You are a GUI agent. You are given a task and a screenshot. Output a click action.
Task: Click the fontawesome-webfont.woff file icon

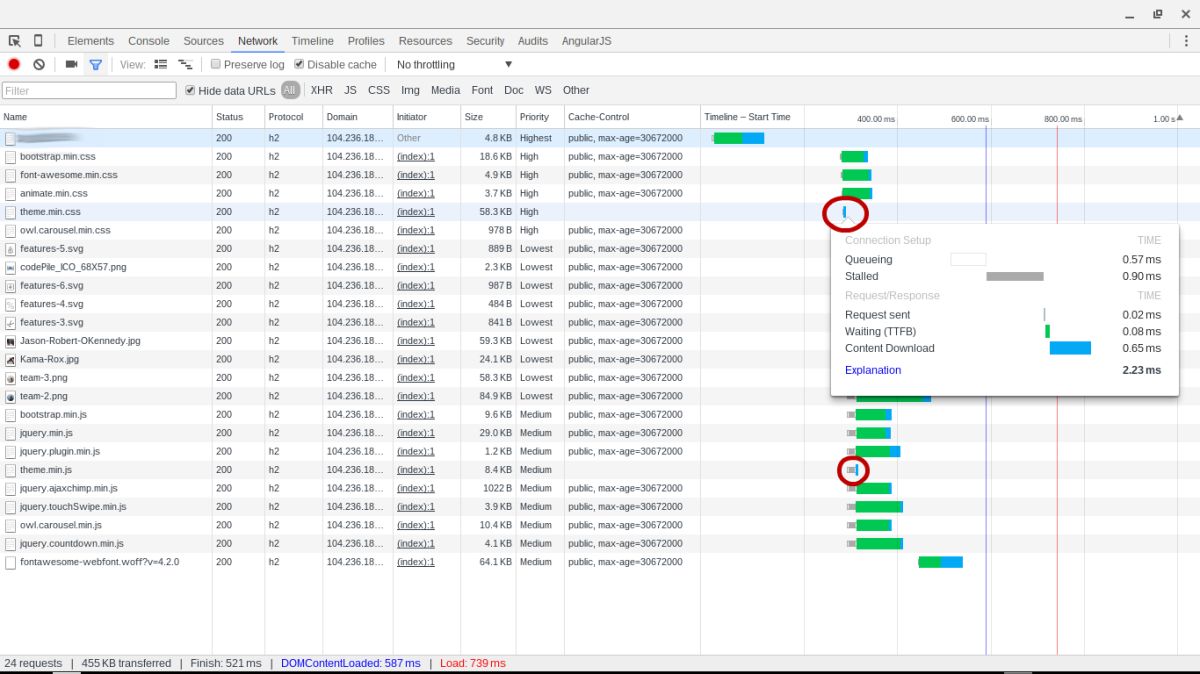[x=10, y=562]
